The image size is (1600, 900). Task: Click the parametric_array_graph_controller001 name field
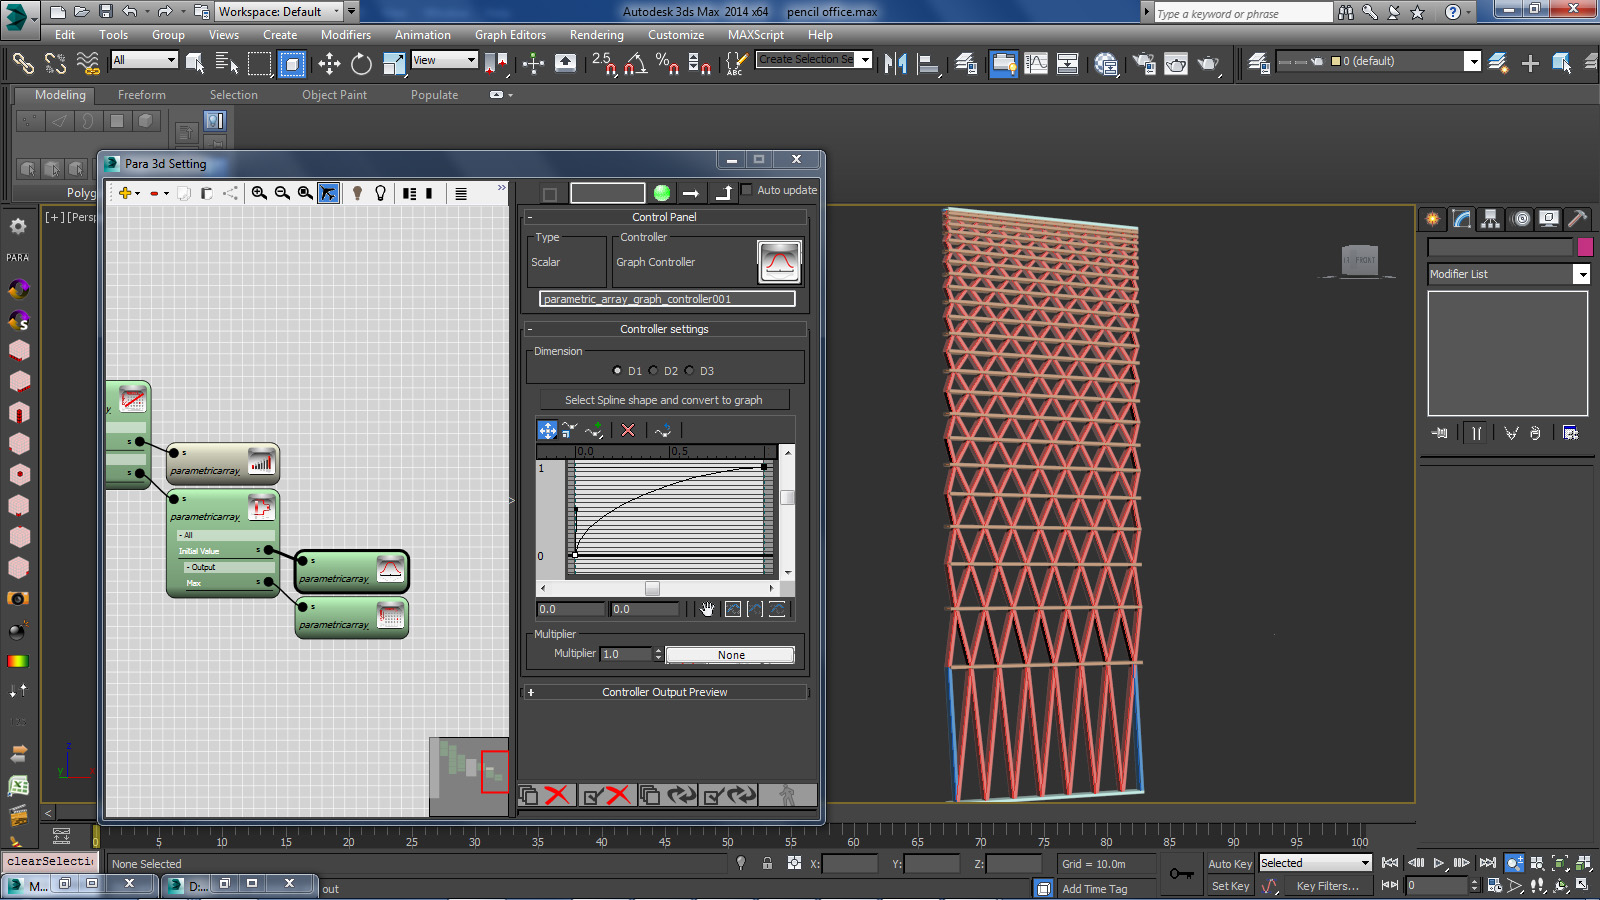(x=667, y=299)
